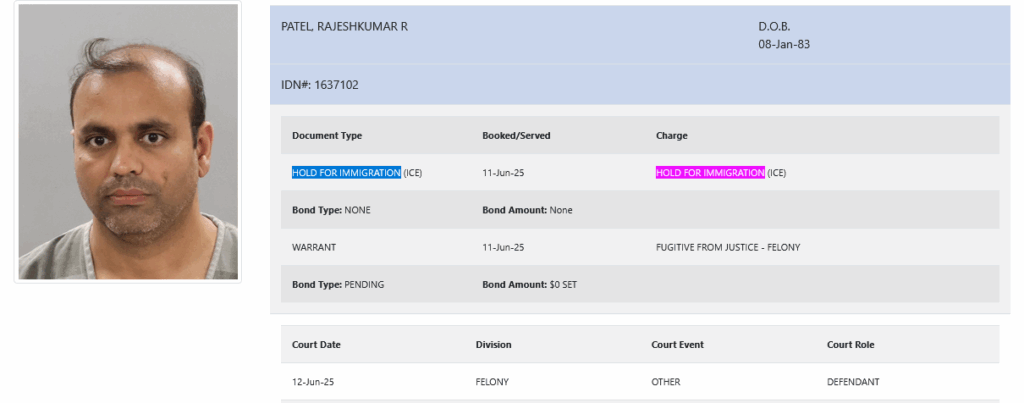This screenshot has width=1024, height=403.
Task: Click the Bond Amount: $0 SET entry
Action: point(529,285)
